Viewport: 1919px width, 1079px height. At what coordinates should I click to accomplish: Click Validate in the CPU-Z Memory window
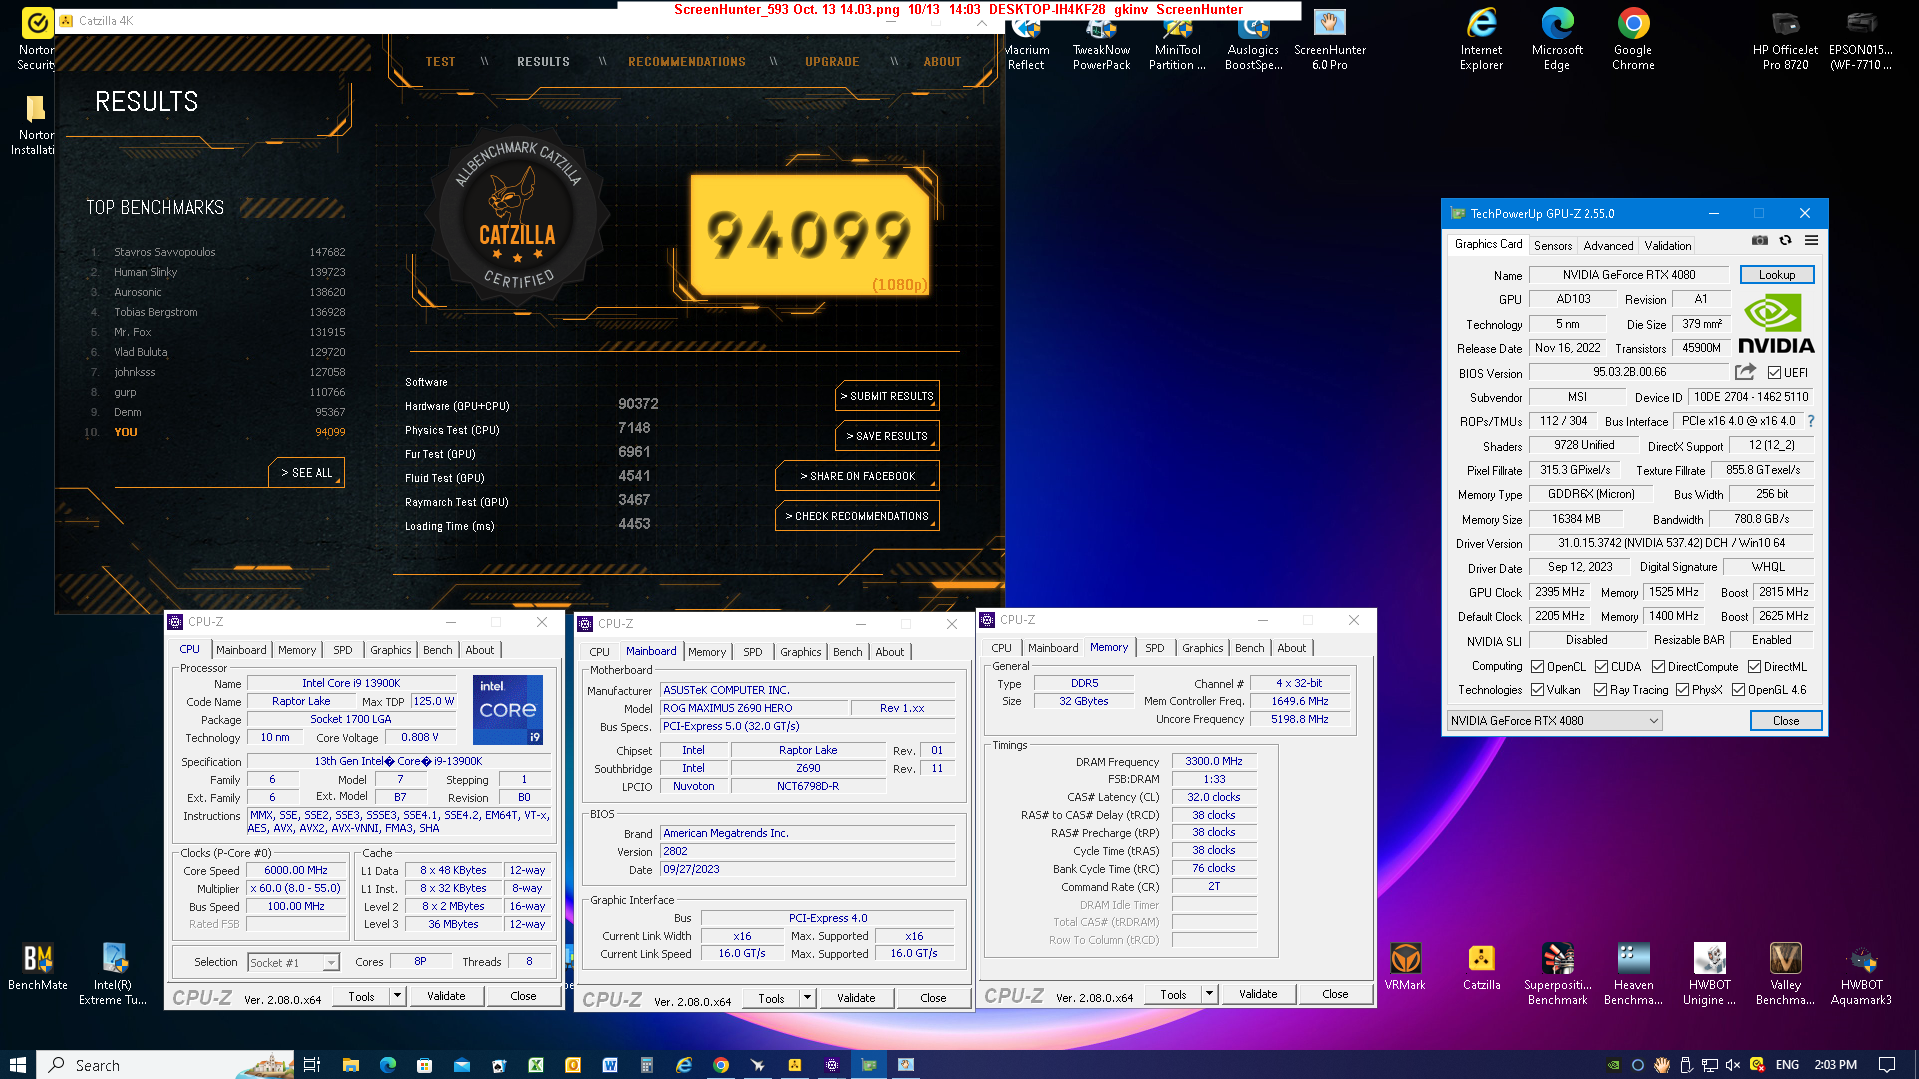pos(1257,994)
